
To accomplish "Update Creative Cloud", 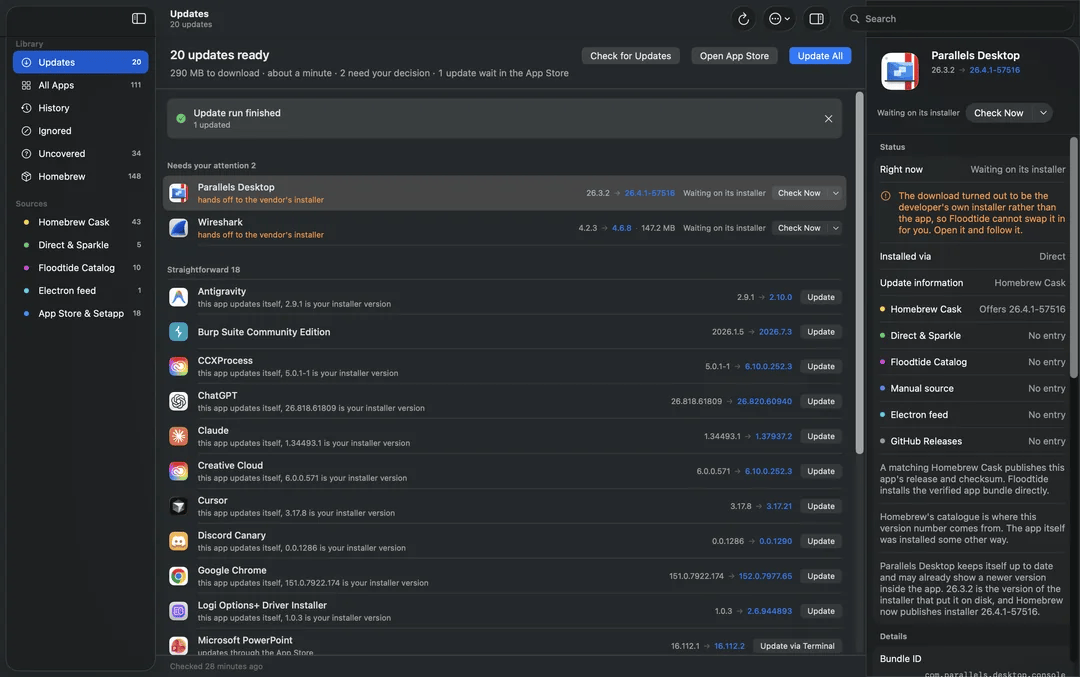I will 821,471.
